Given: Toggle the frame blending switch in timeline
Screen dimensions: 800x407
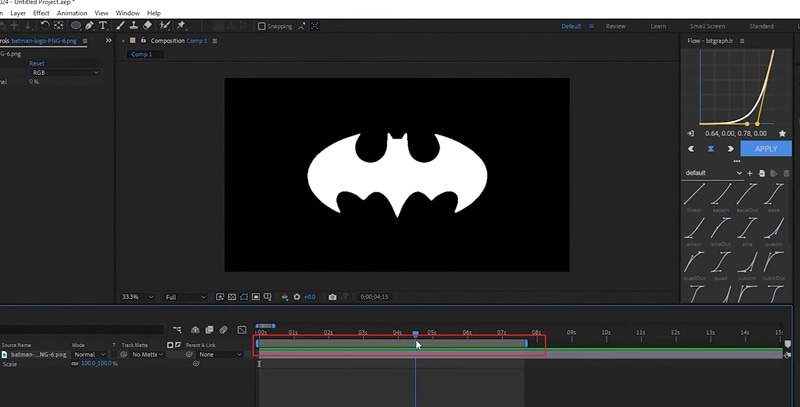Looking at the screenshot, I should [209, 330].
